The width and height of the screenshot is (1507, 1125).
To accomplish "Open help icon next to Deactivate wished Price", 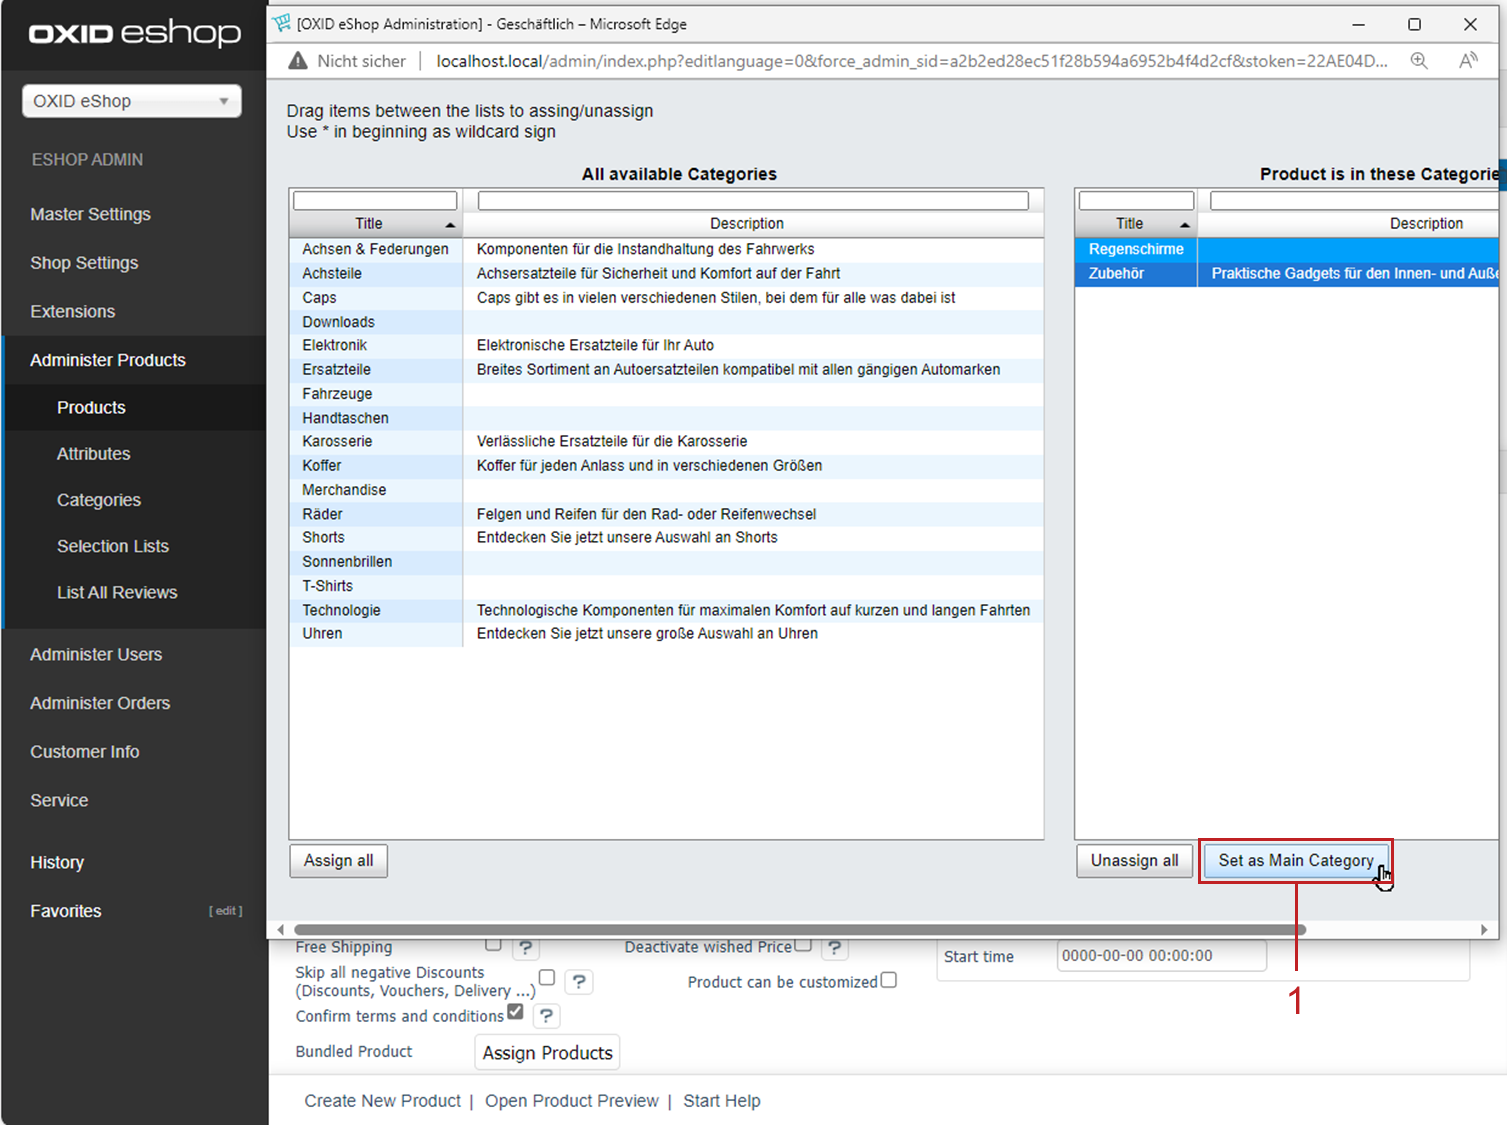I will [x=835, y=947].
